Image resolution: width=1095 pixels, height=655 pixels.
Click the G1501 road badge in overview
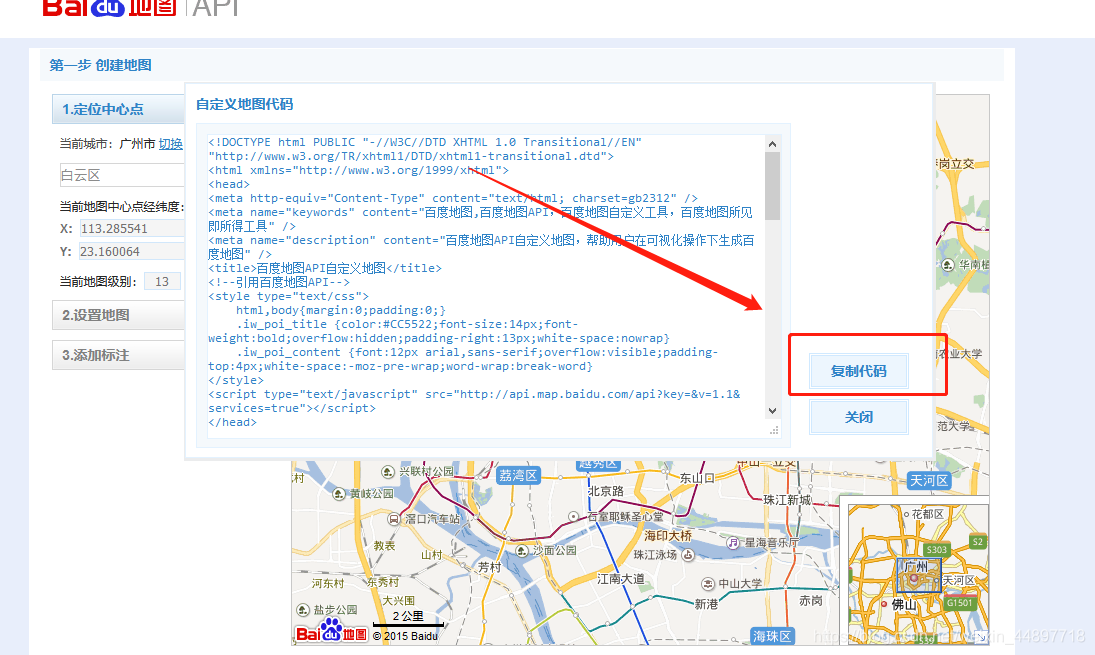click(x=959, y=603)
